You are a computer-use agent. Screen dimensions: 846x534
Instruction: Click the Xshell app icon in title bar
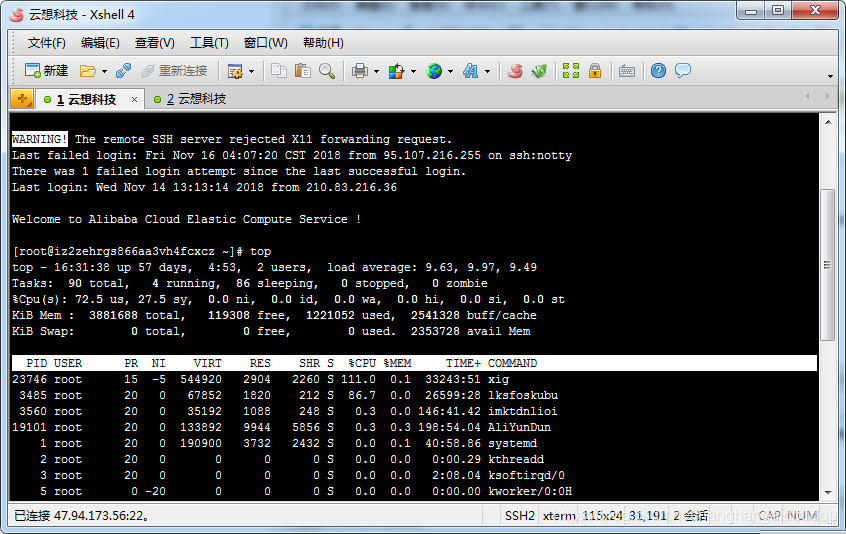pos(17,15)
